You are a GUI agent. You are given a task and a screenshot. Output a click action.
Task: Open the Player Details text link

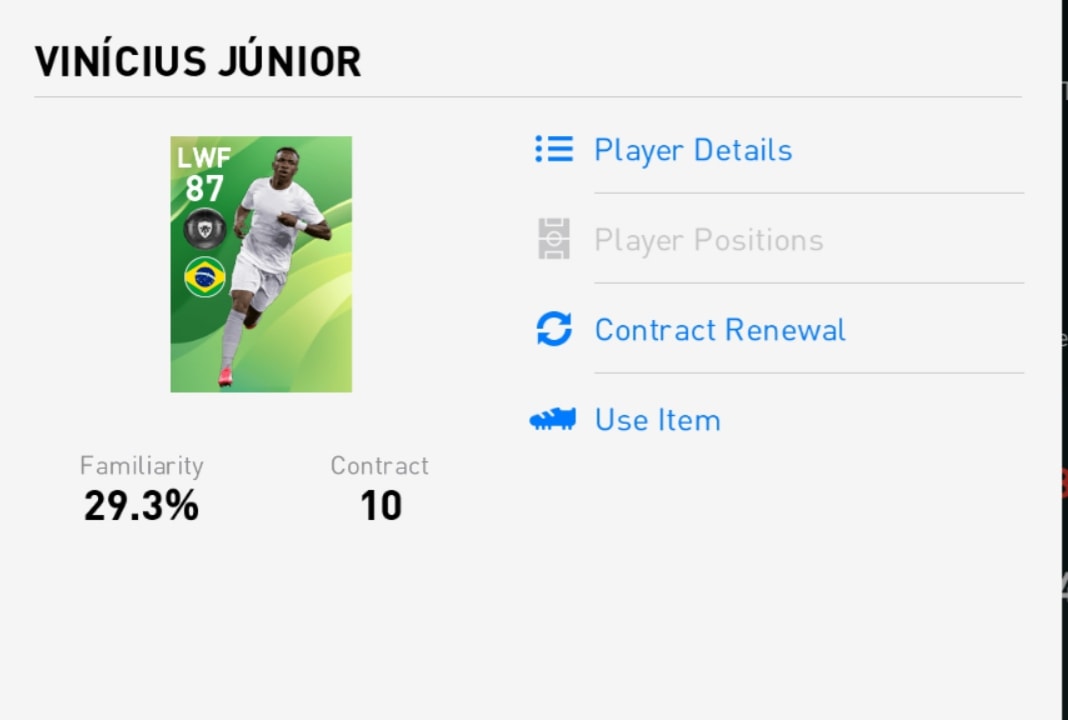click(693, 150)
